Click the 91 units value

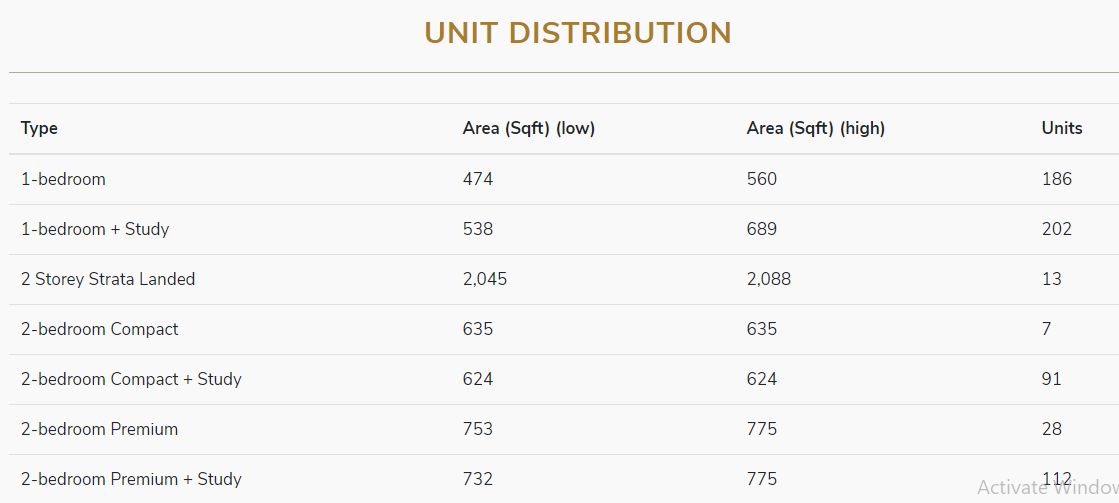click(1052, 379)
